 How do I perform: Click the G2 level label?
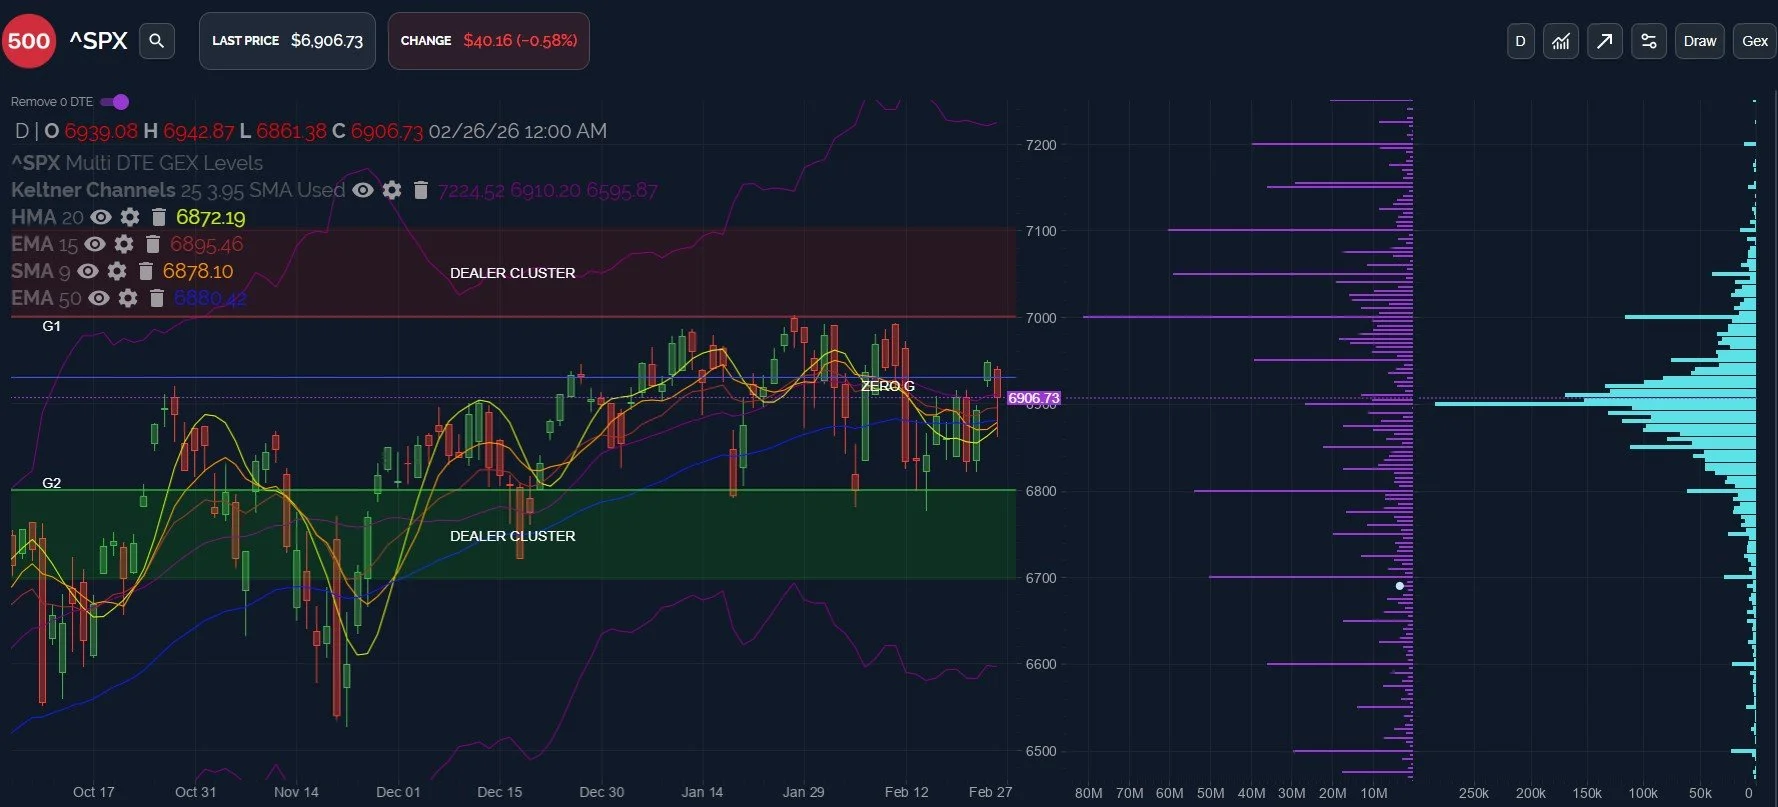(x=51, y=483)
